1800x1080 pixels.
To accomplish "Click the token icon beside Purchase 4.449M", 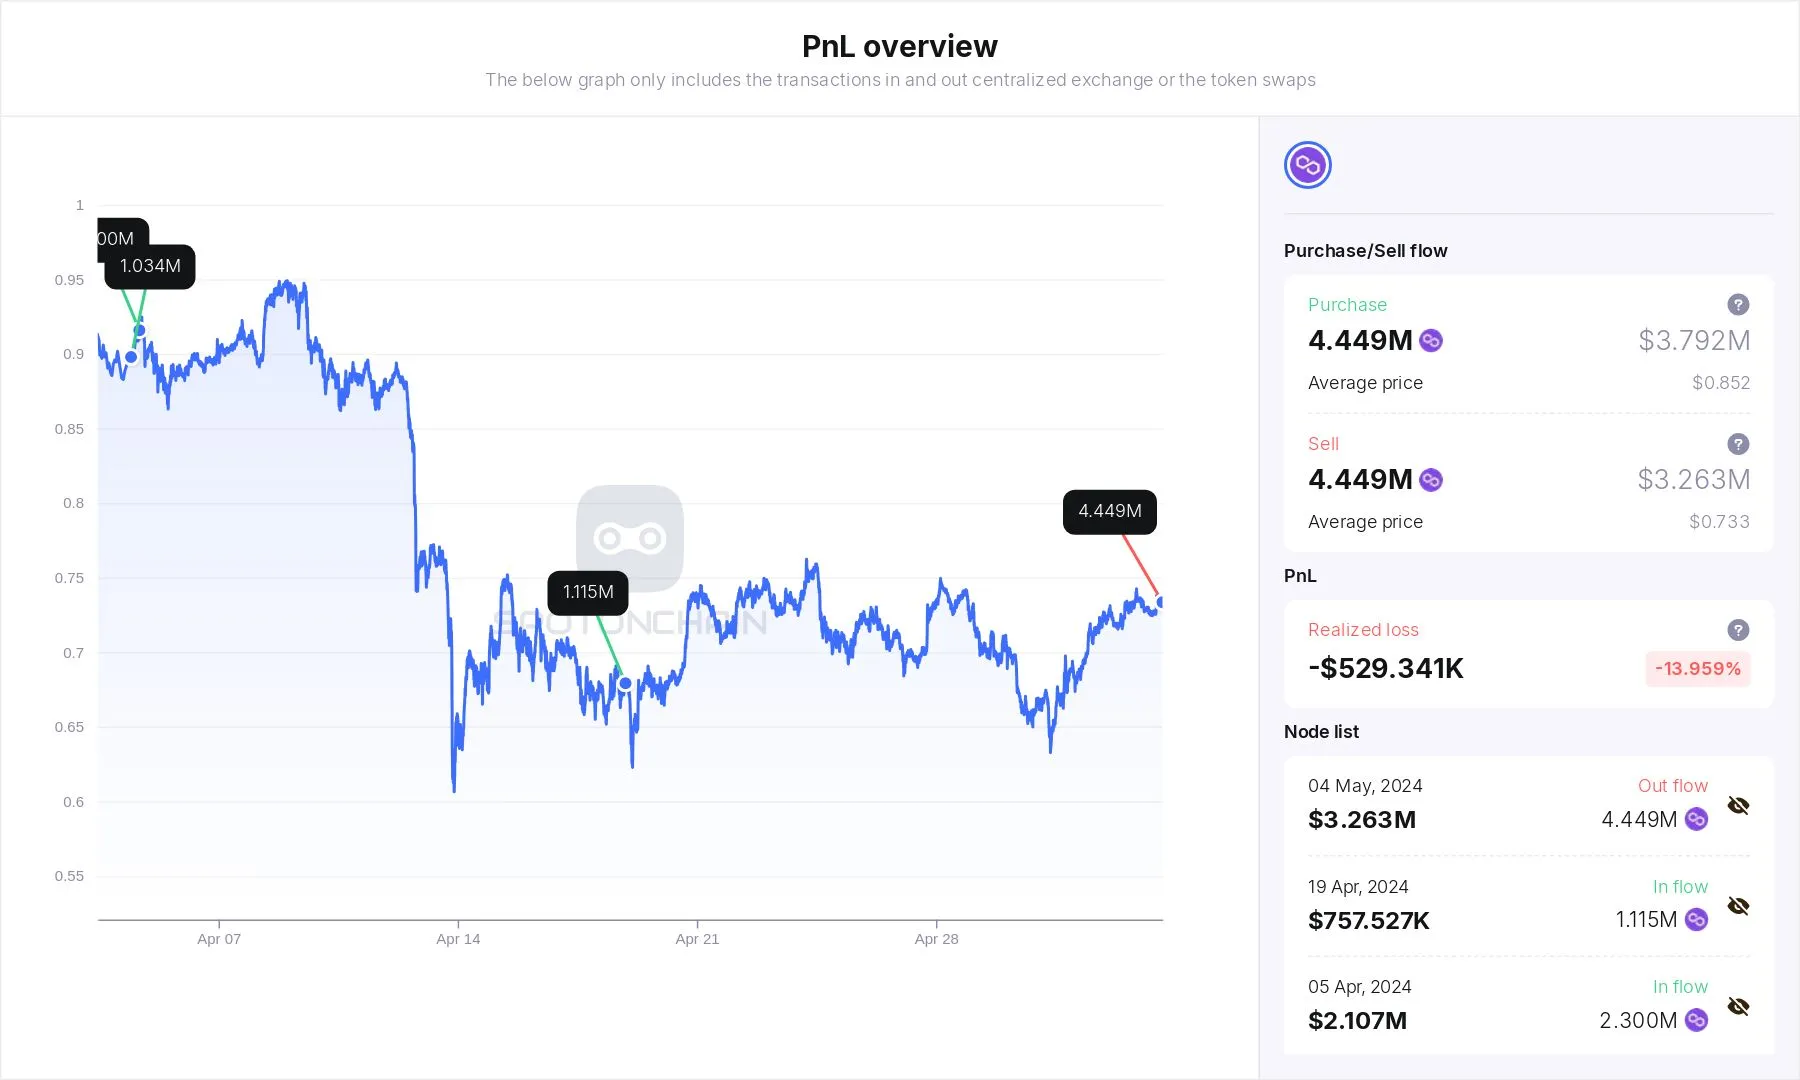I will pyautogui.click(x=1431, y=341).
